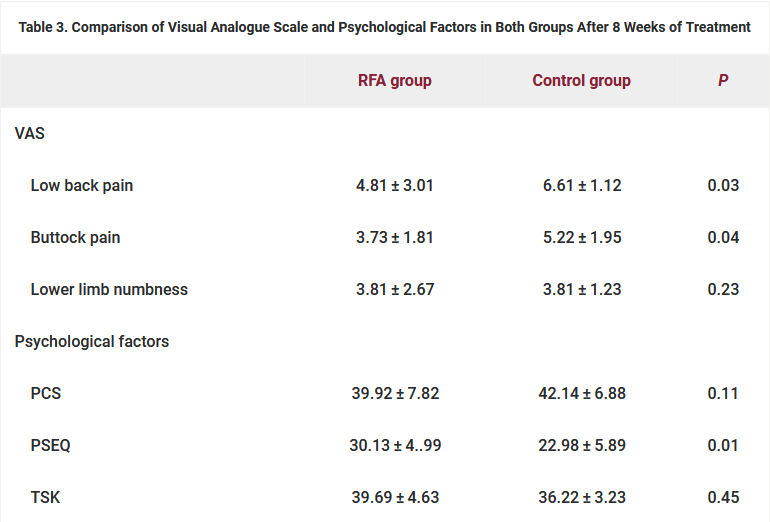Viewport: 770px width, 522px height.
Task: Click the VAS section heading
Action: click(x=30, y=133)
